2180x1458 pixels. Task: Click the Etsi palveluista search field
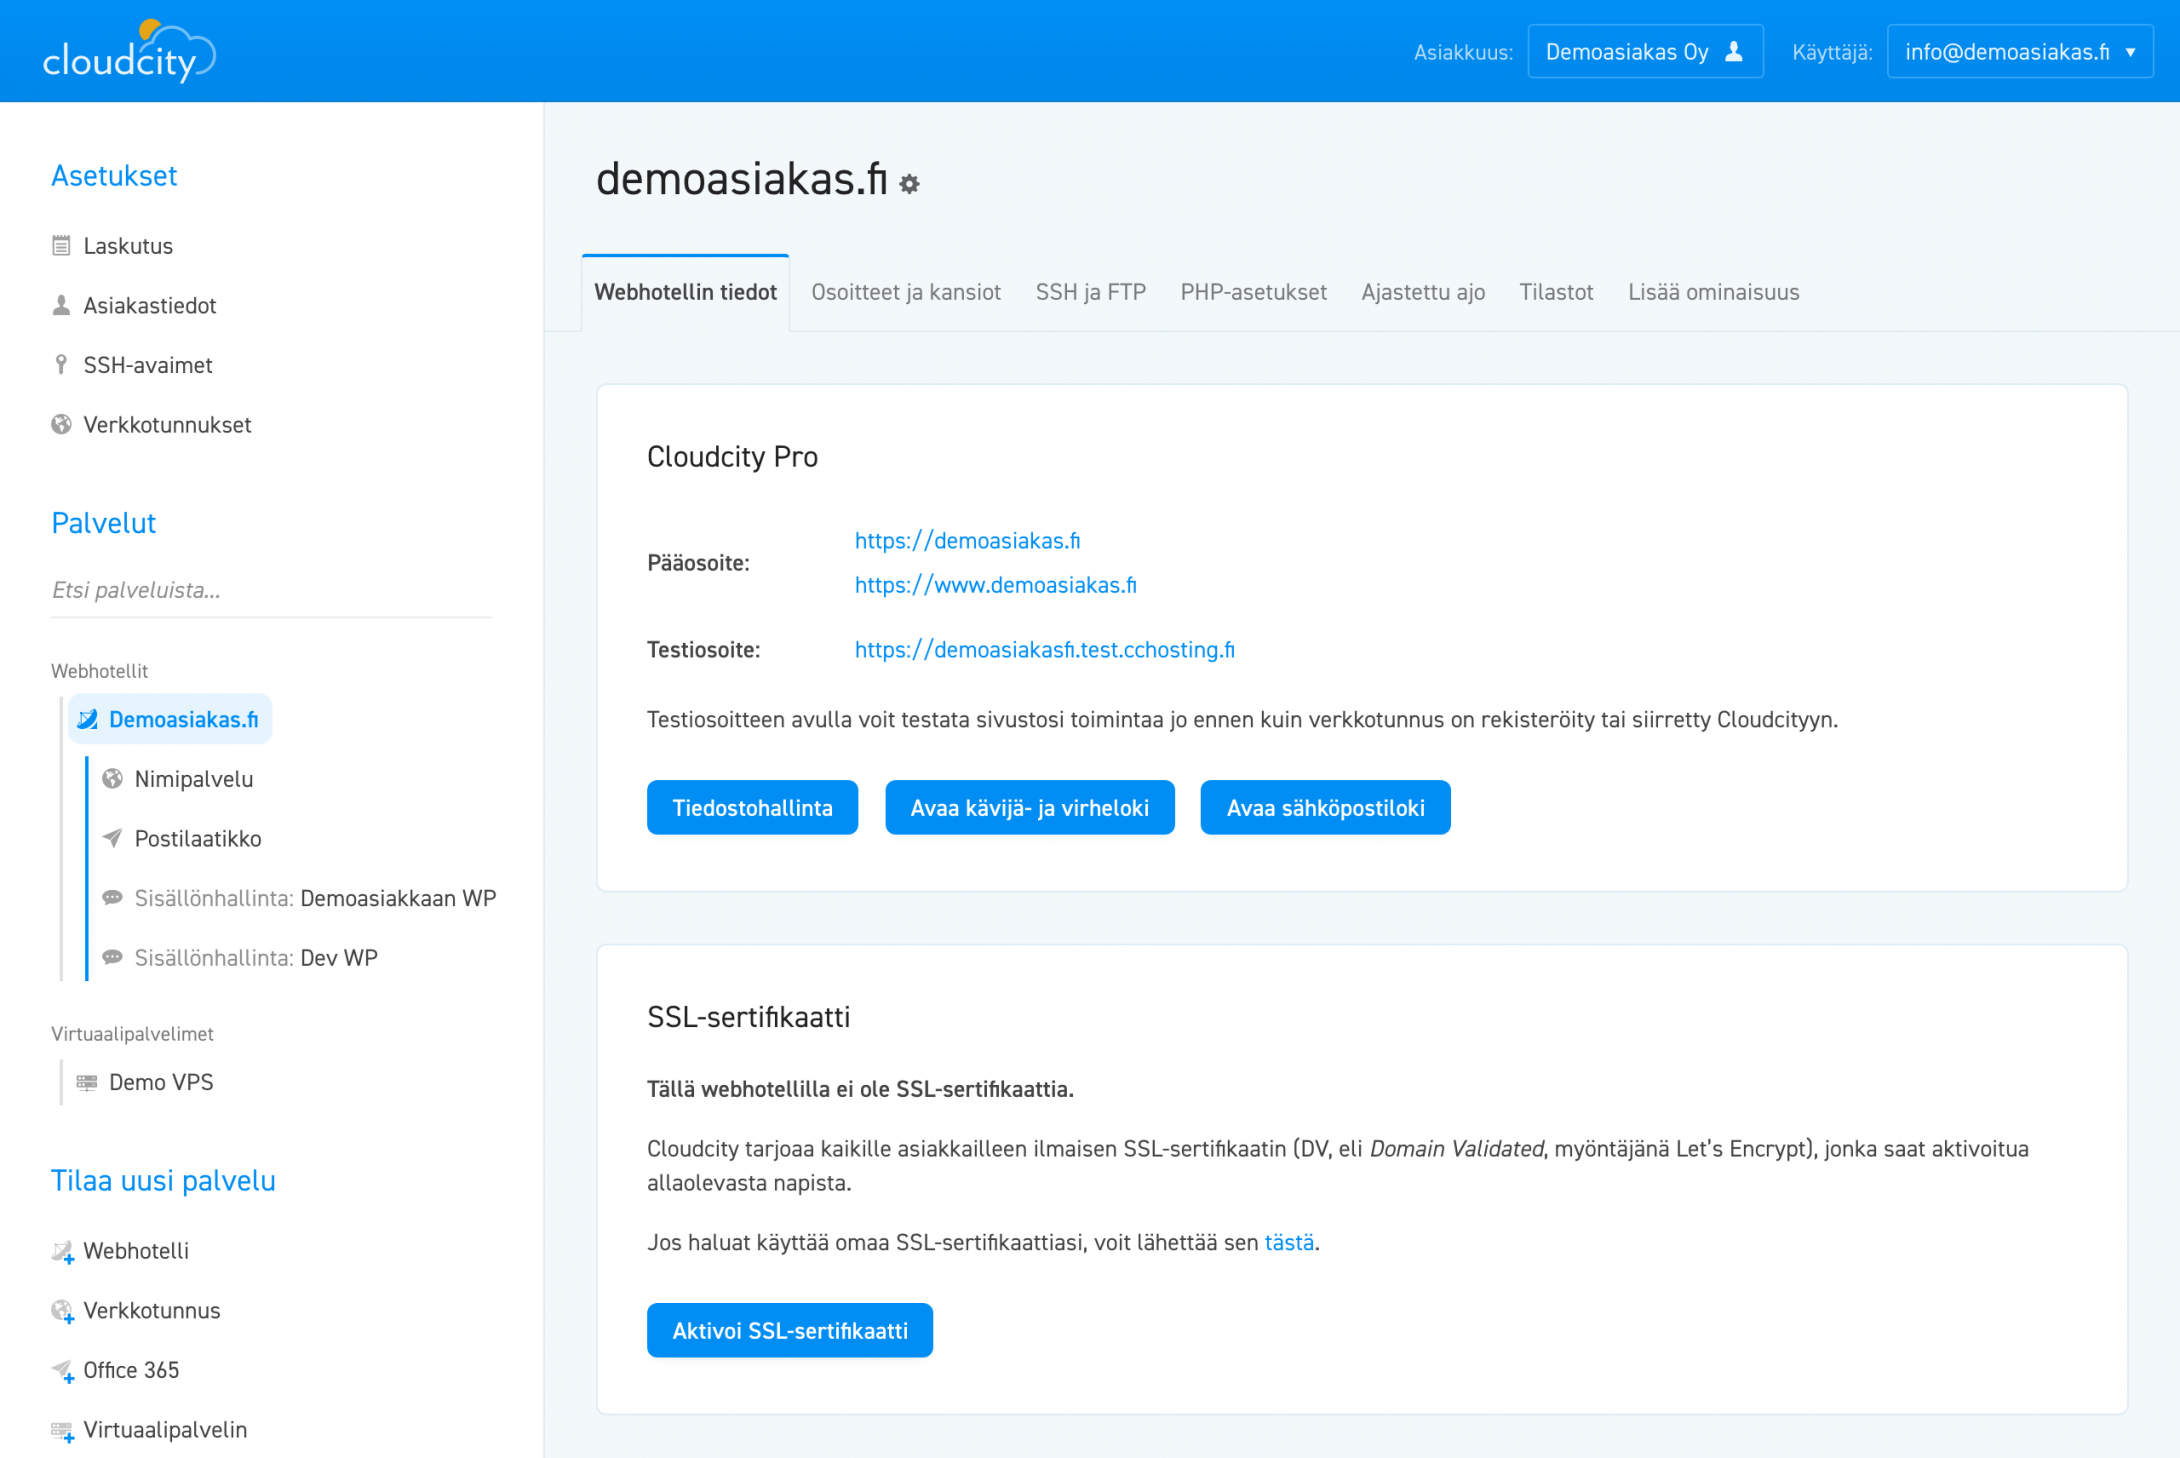271,590
